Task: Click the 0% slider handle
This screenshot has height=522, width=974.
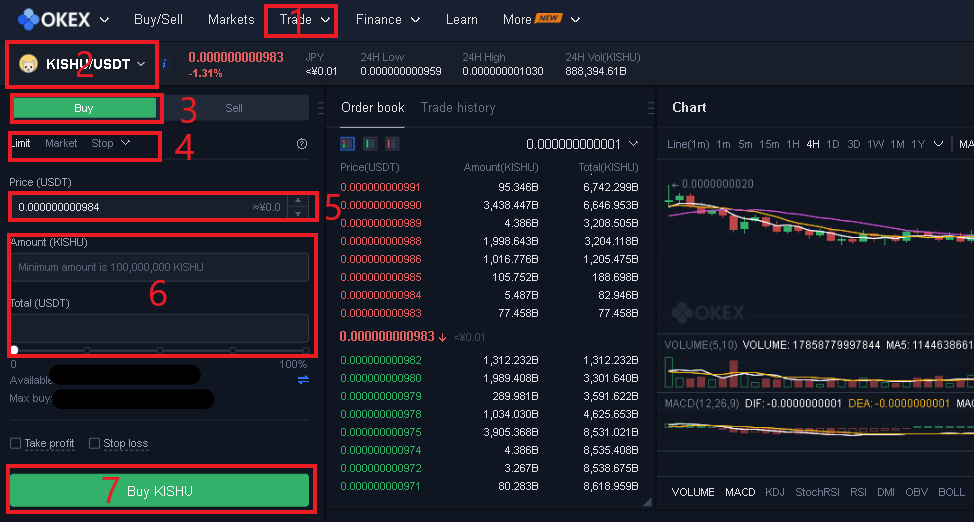Action: pos(14,350)
